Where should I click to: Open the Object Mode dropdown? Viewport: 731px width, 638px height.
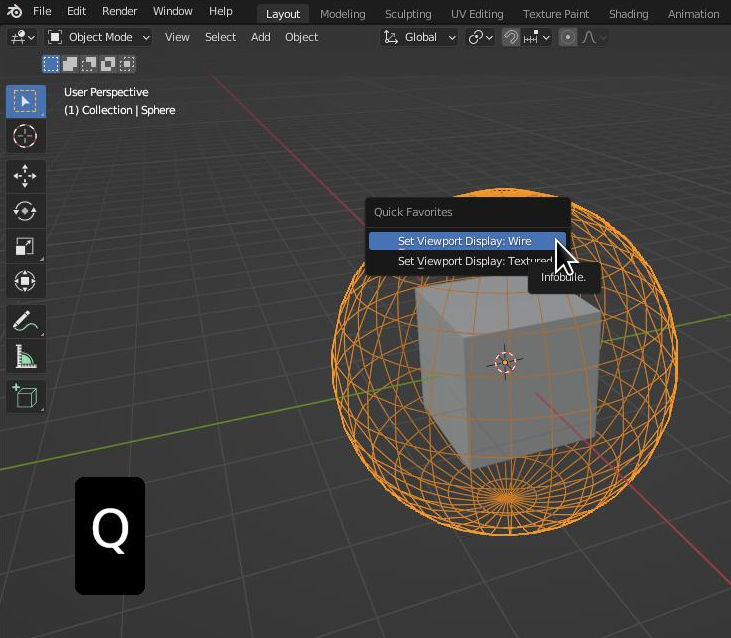point(98,37)
